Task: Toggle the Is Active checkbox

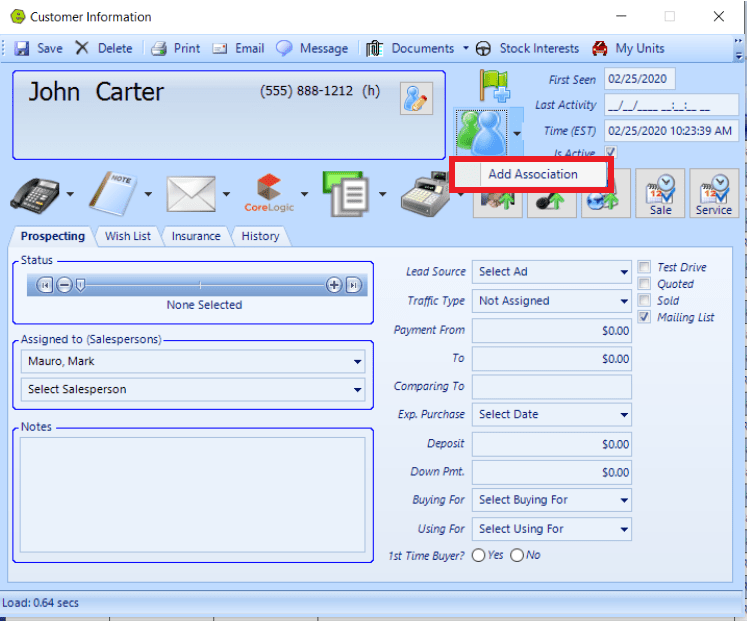Action: [610, 152]
